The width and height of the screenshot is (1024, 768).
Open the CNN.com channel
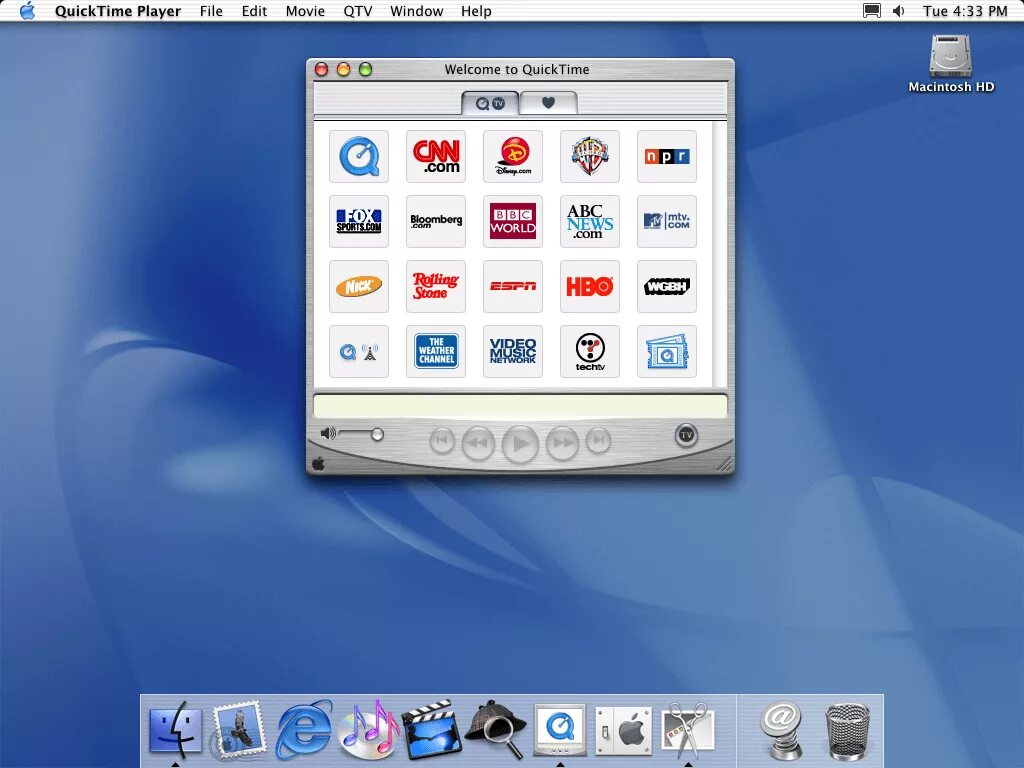click(x=436, y=157)
